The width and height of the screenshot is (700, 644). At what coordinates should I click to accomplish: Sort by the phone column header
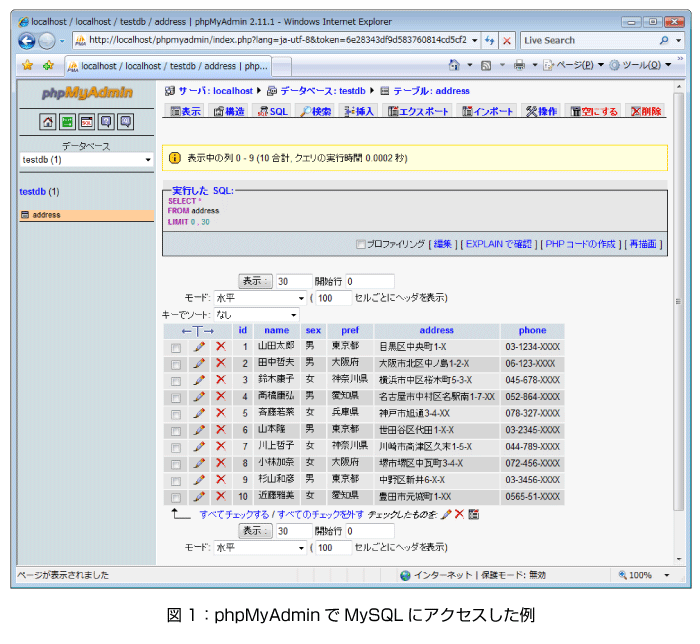click(532, 330)
